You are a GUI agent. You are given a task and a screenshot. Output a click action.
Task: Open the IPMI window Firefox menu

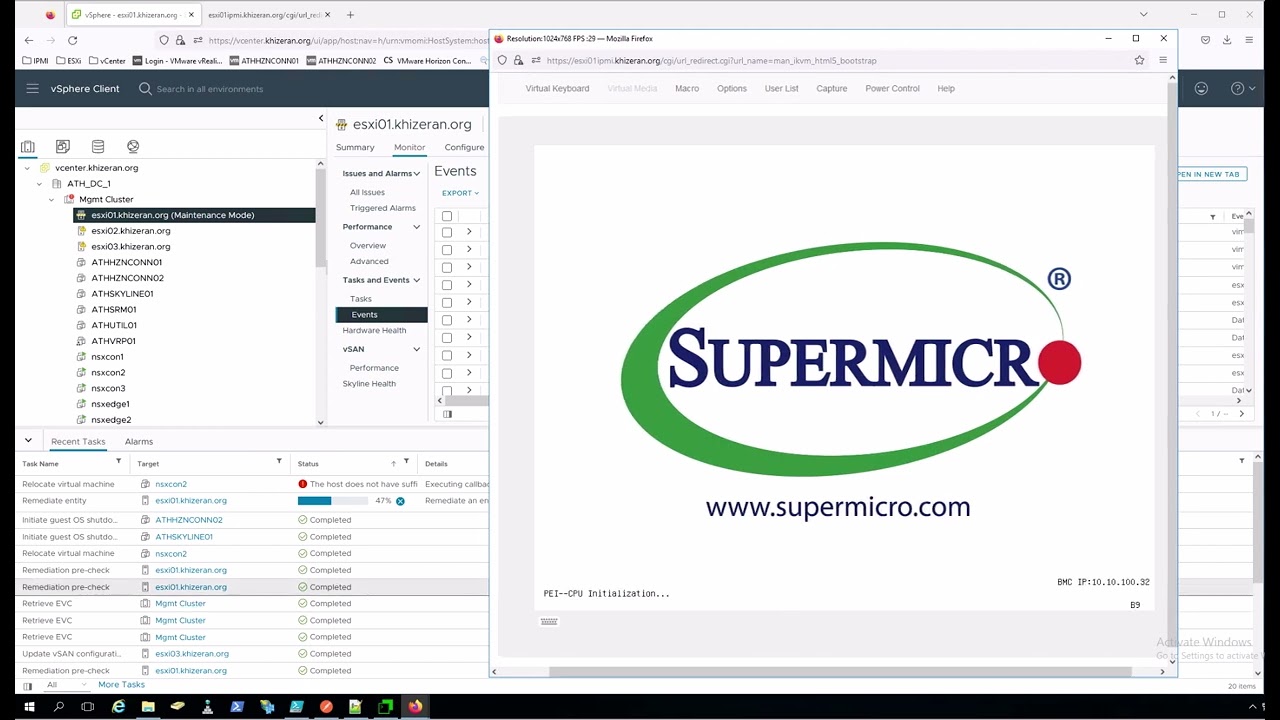point(1162,61)
